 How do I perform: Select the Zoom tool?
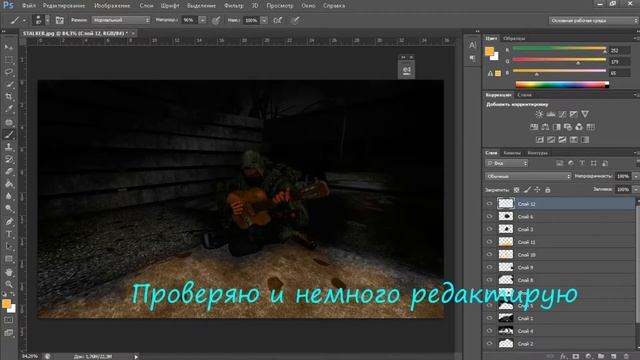pyautogui.click(x=9, y=284)
